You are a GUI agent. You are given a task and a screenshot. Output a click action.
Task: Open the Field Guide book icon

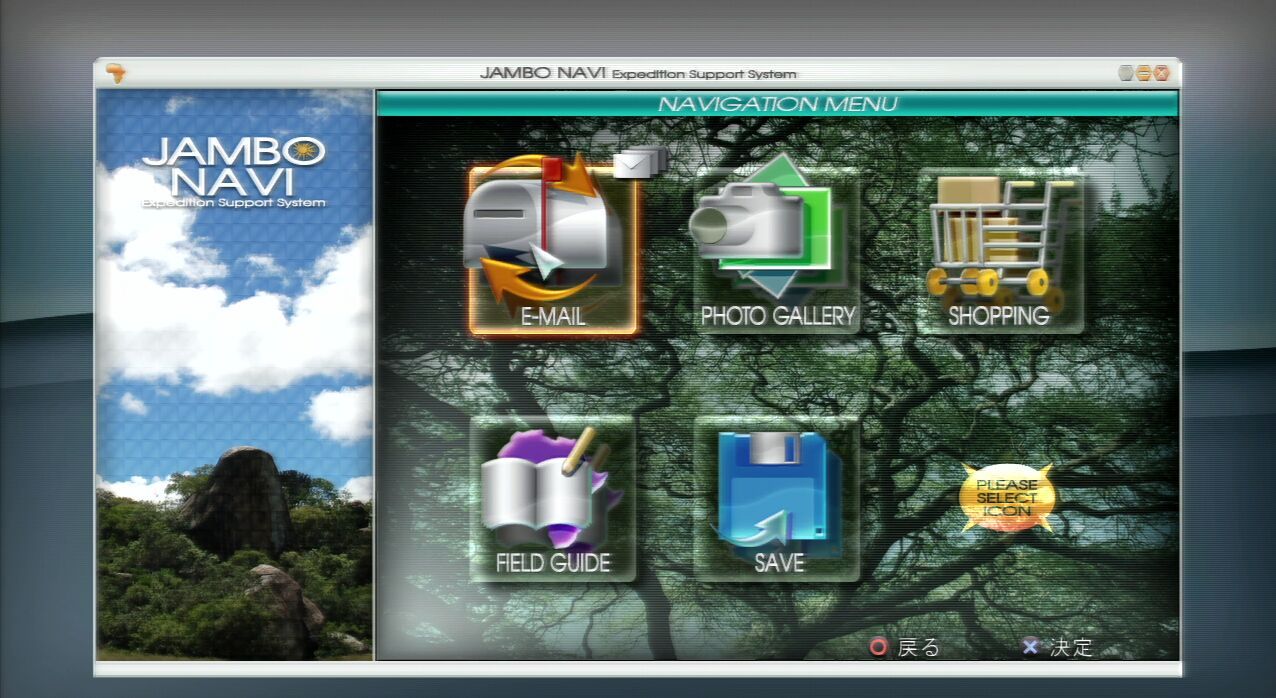point(552,486)
